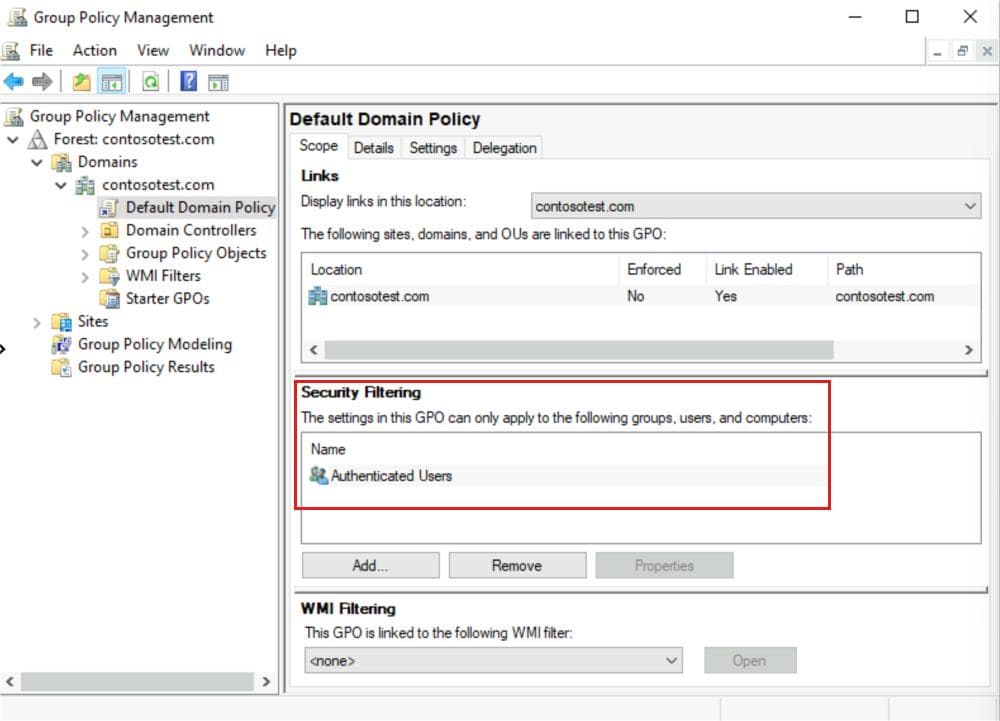
Task: Select the Group Policy Management root node icon
Action: coord(14,116)
